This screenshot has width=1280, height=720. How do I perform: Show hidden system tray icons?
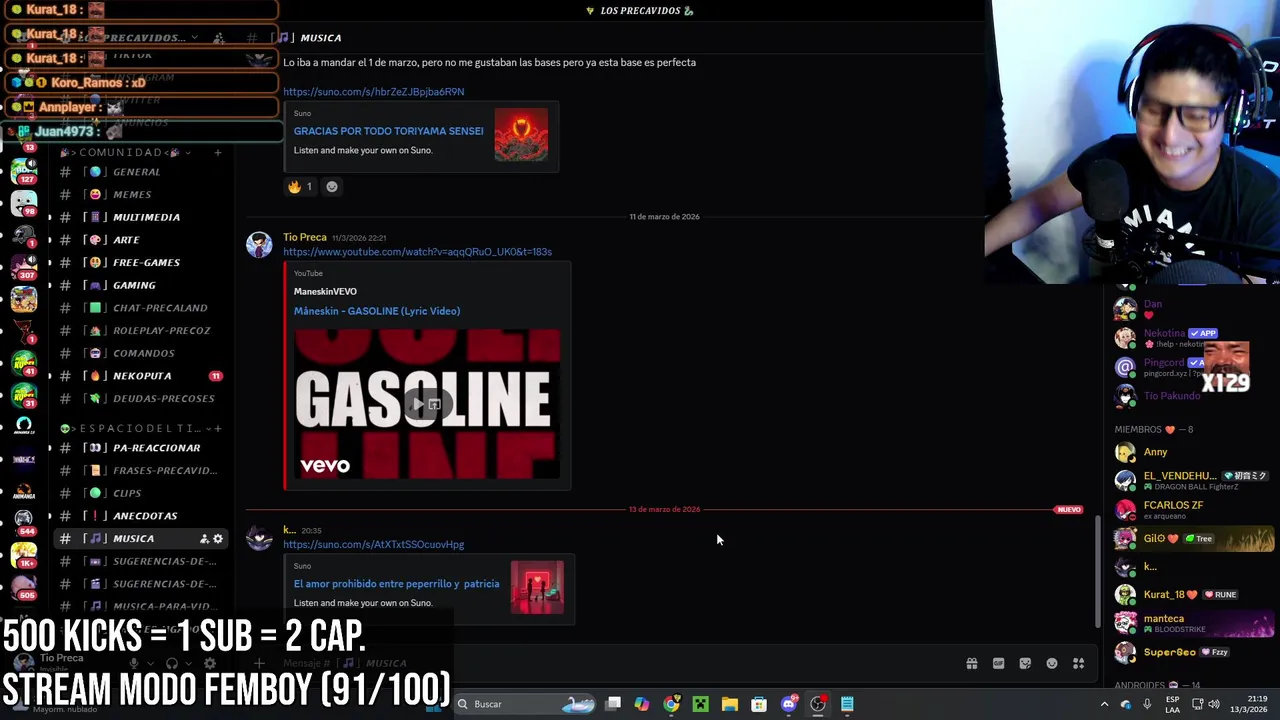pos(1104,704)
